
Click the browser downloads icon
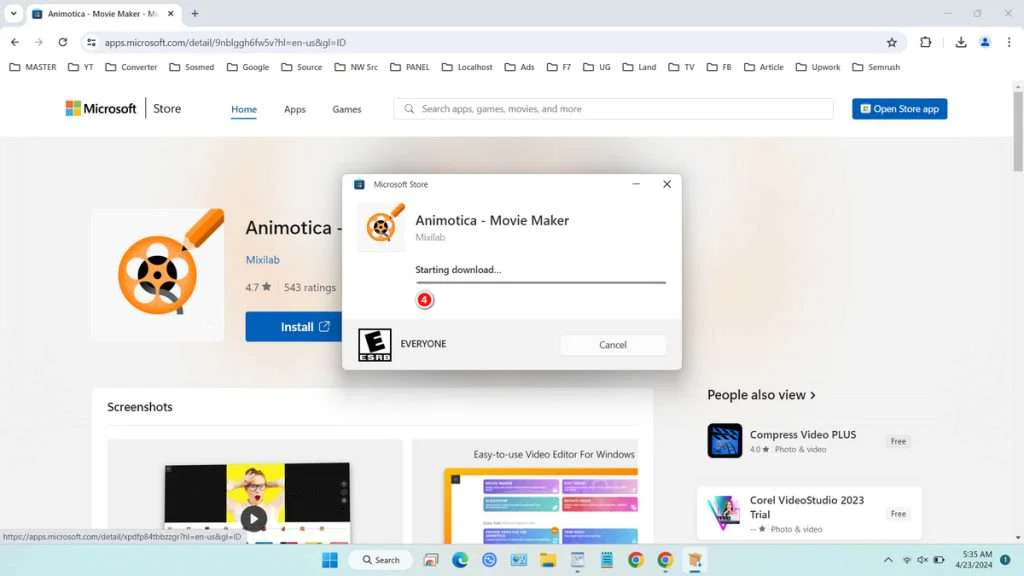point(960,42)
